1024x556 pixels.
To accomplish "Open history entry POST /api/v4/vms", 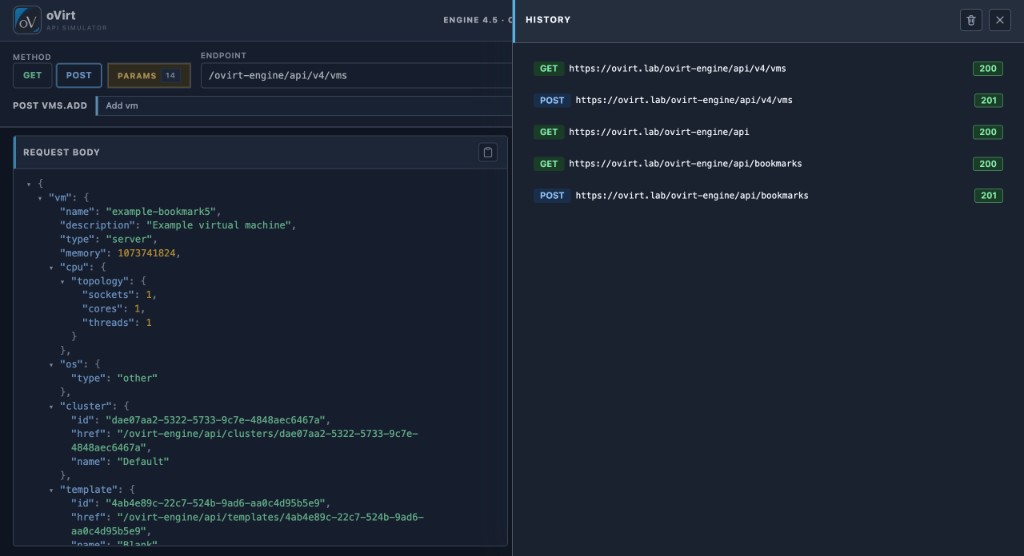I will coord(768,100).
